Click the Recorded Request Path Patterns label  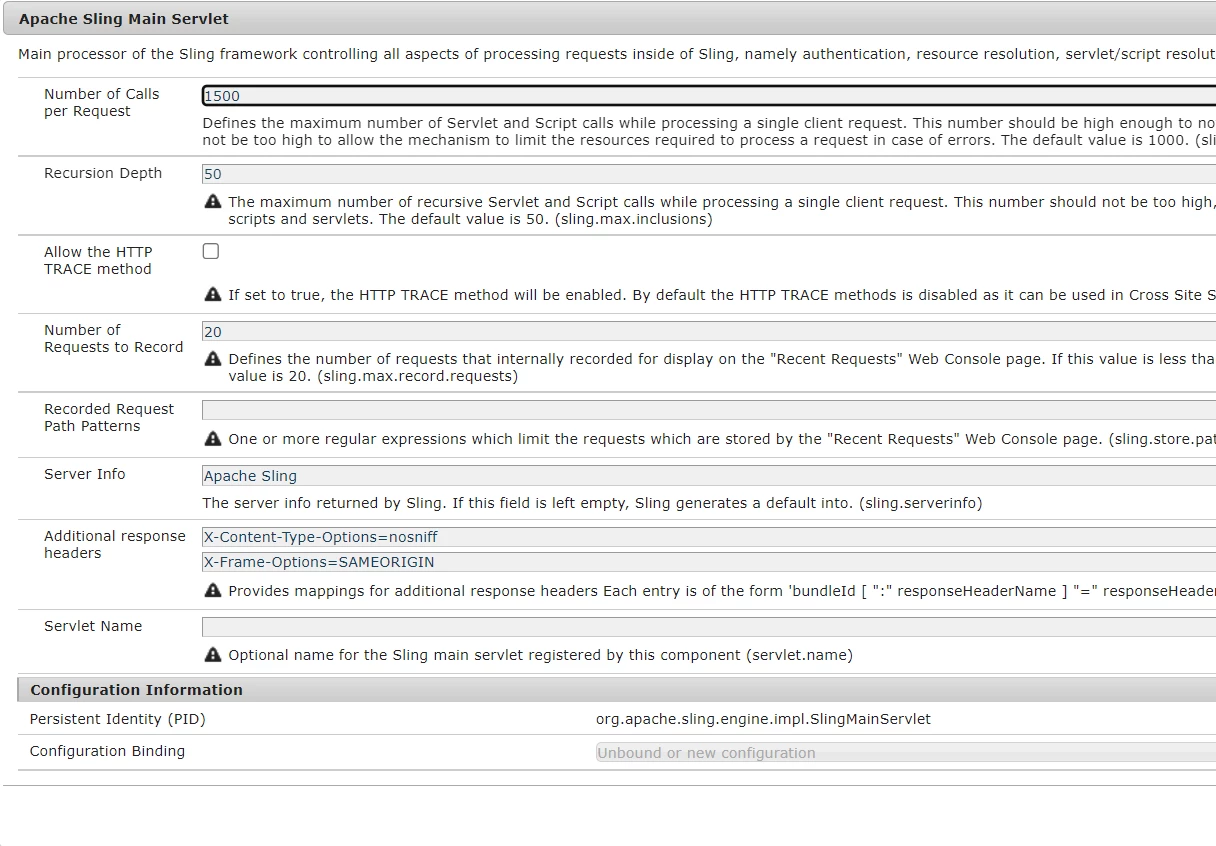(108, 417)
